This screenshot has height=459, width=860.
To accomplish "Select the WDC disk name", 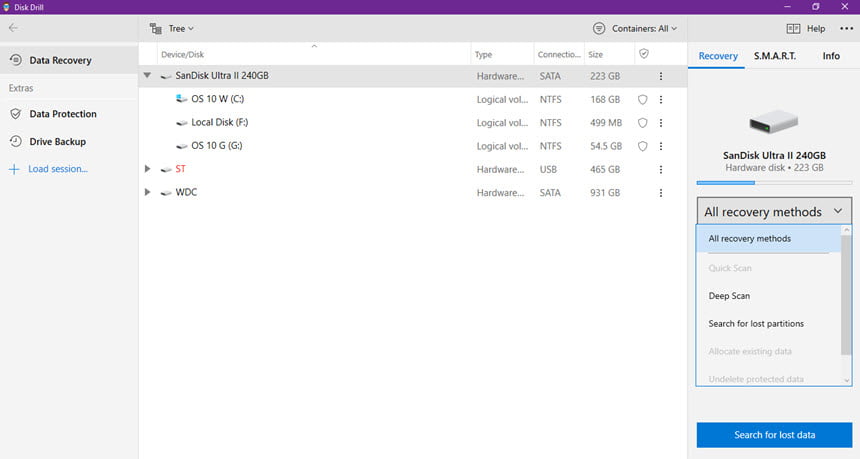I will click(x=186, y=192).
